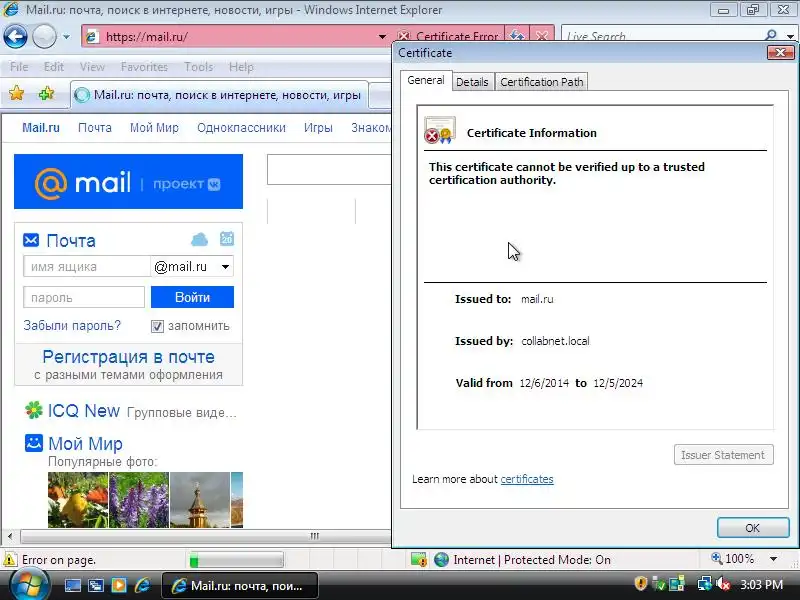Open the Help menu
This screenshot has width=800, height=600.
(241, 67)
